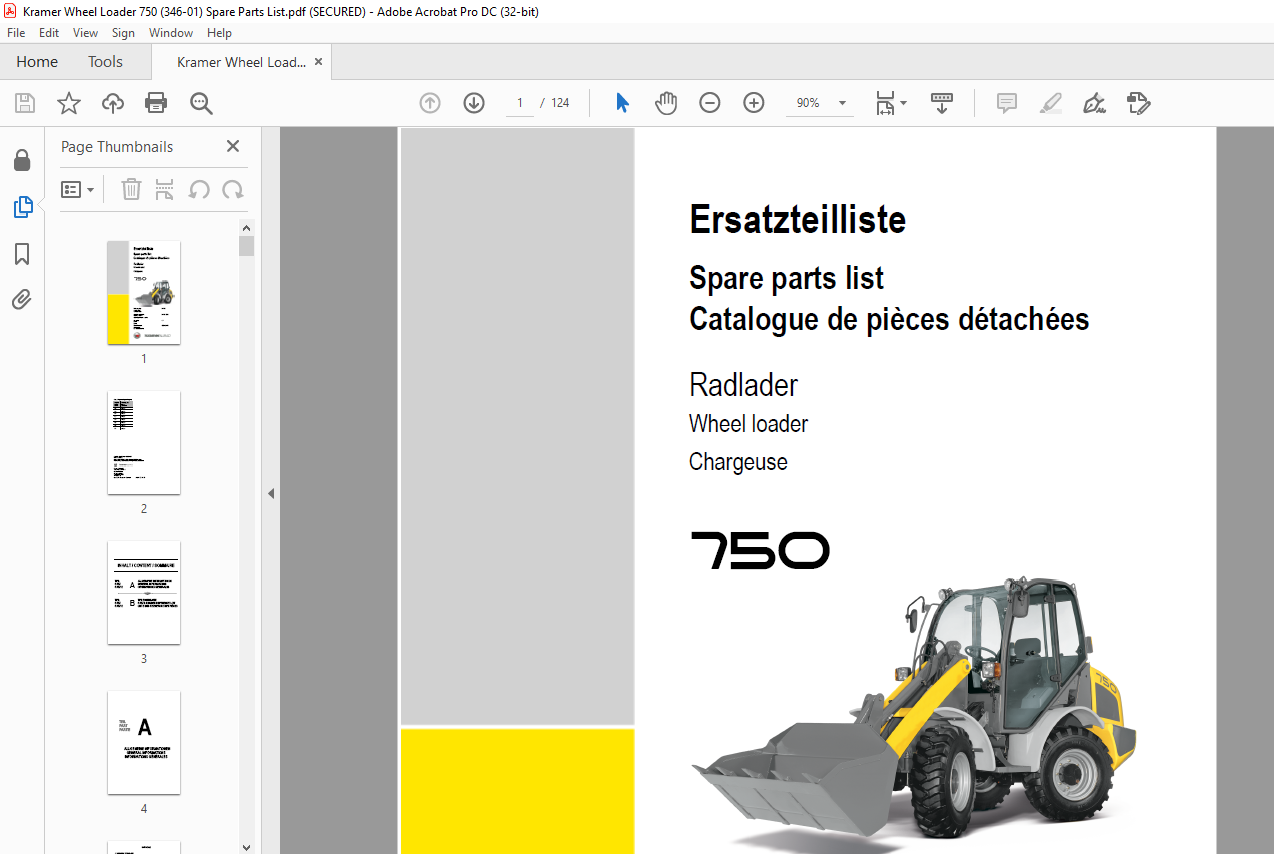Open the View menu
Screen dimensions: 1274x854
click(x=85, y=33)
